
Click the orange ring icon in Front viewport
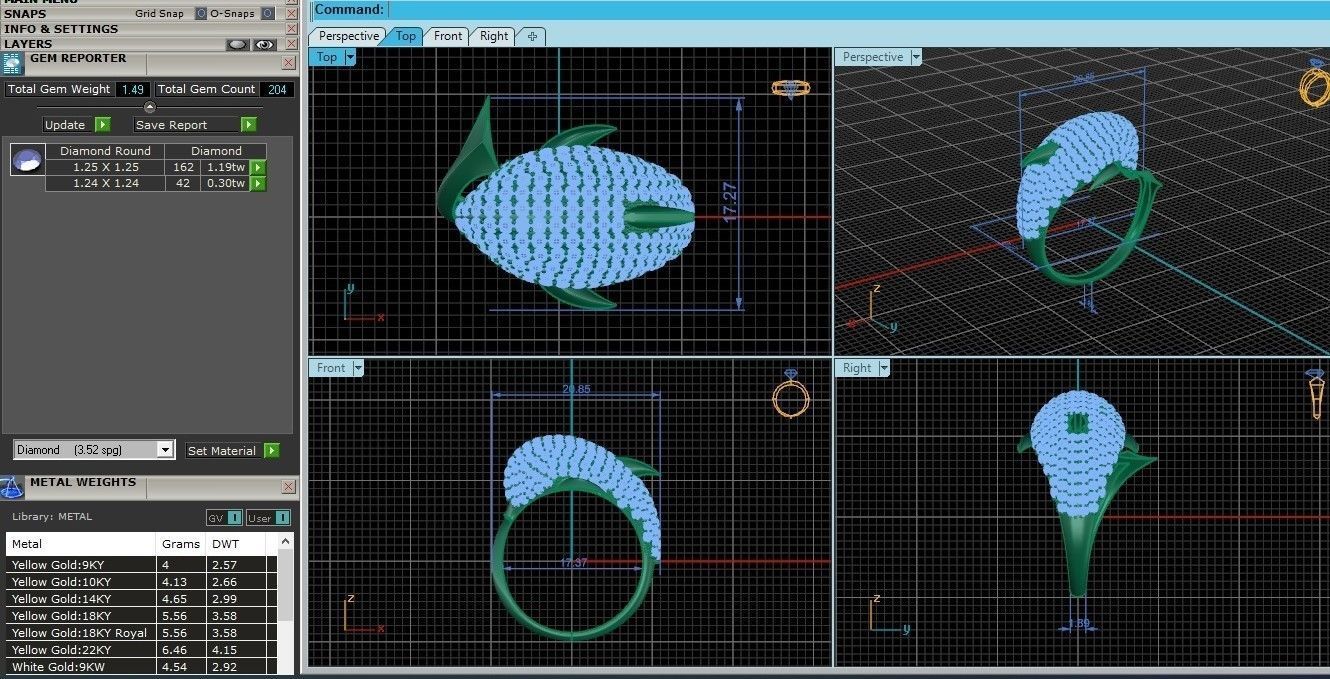791,396
